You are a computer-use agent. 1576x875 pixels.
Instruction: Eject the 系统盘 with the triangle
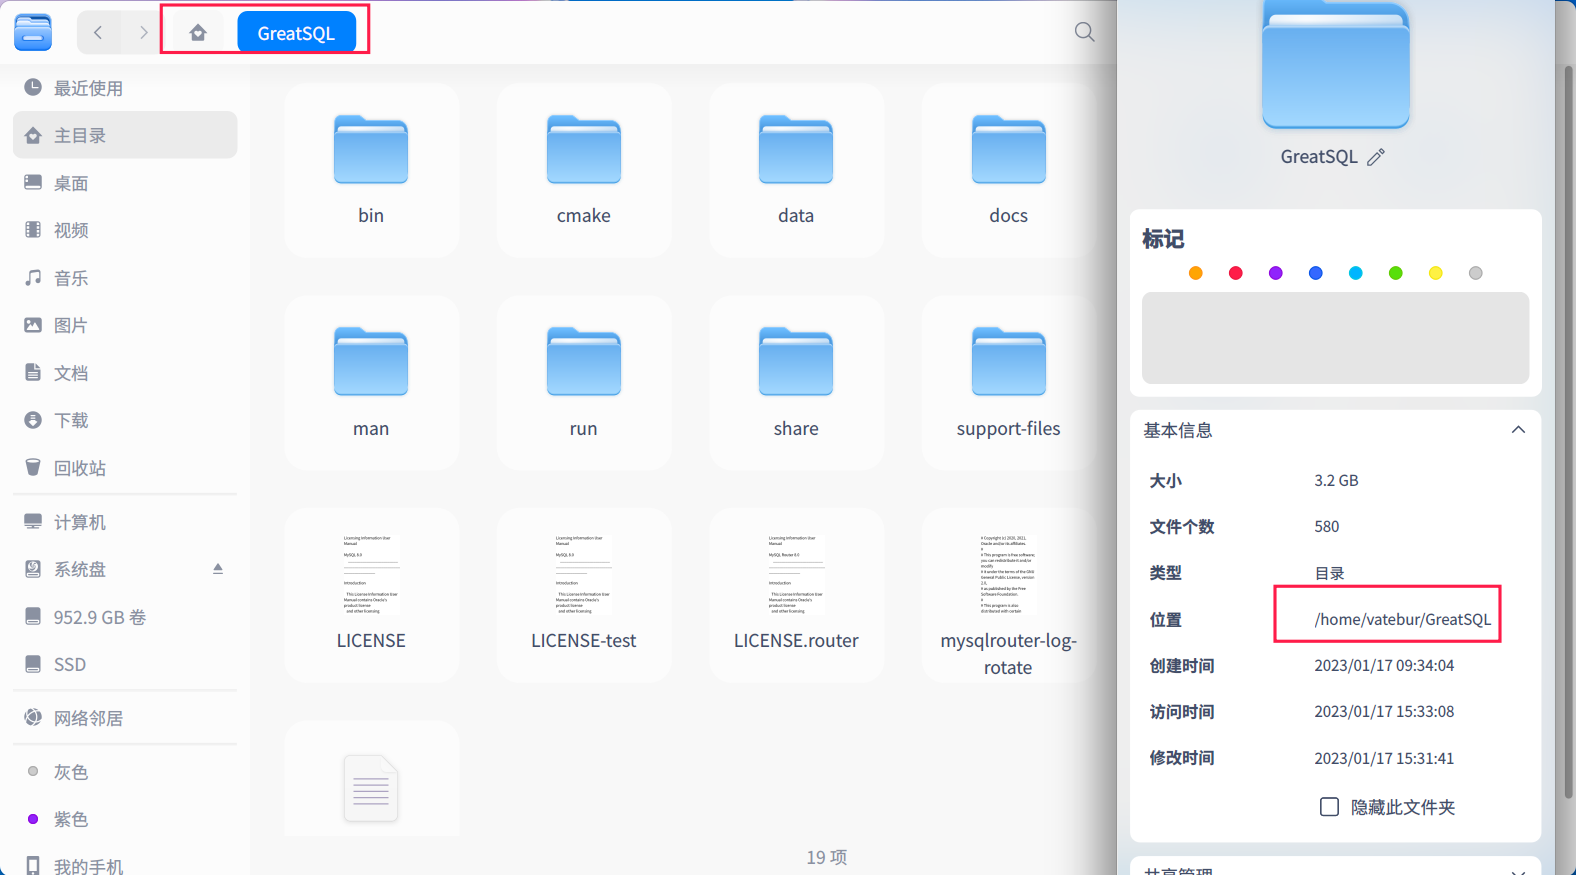(x=217, y=568)
